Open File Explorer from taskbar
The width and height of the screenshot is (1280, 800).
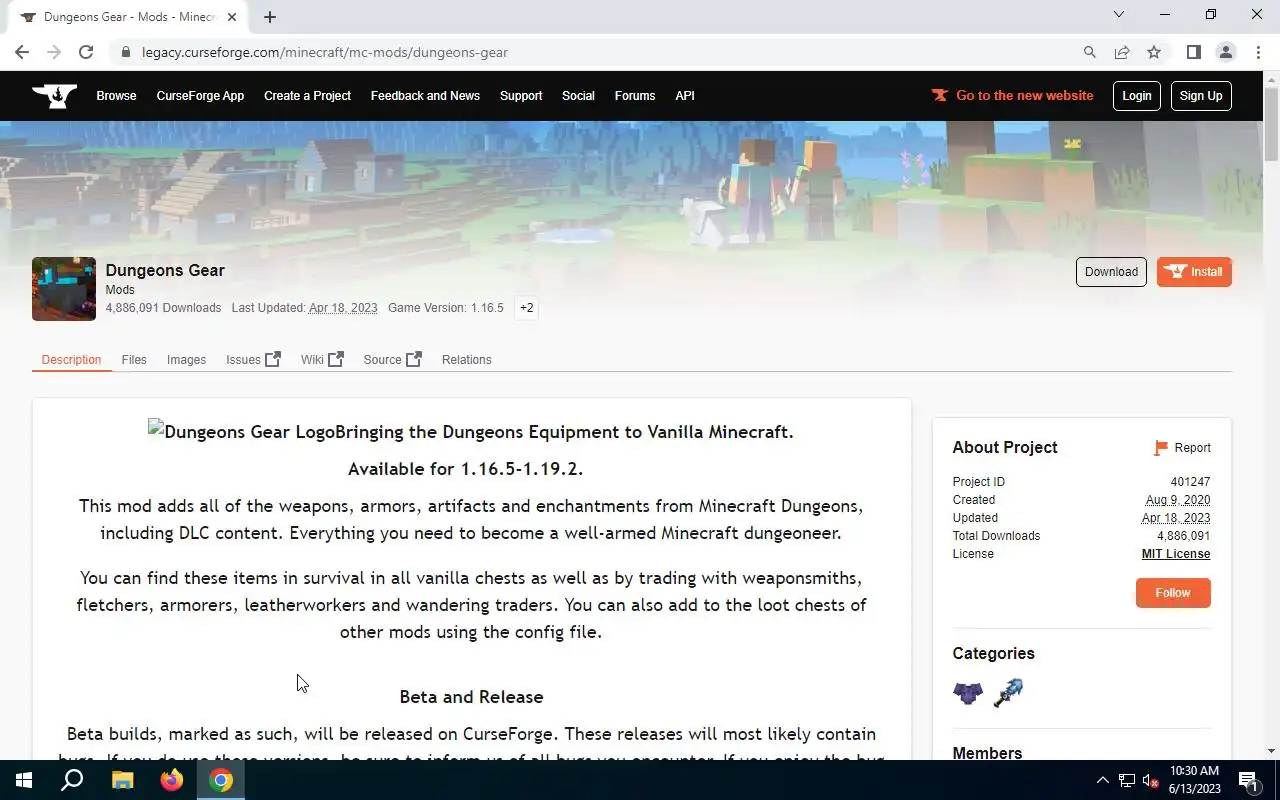click(x=122, y=780)
